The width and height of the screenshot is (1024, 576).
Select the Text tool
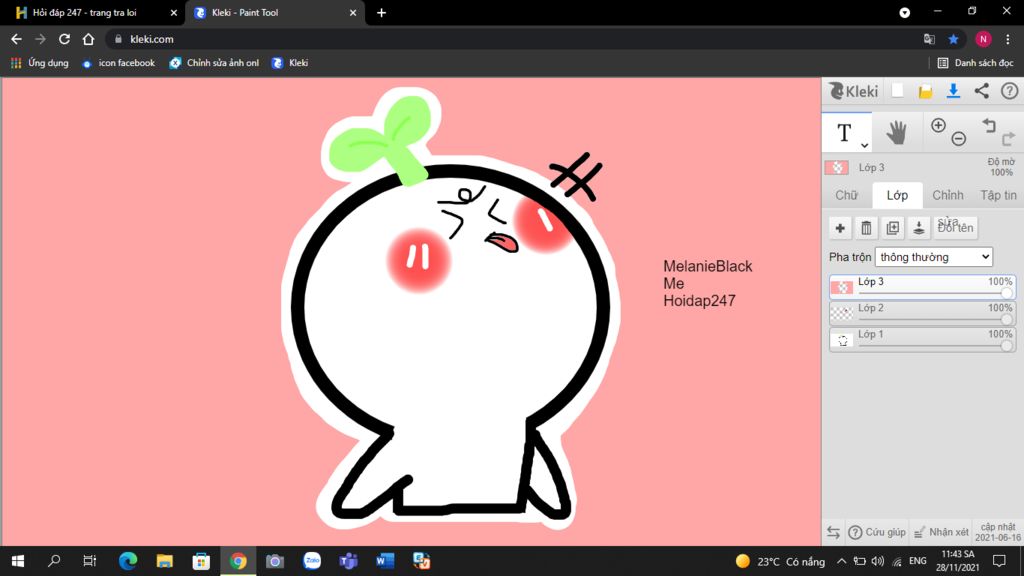click(x=844, y=133)
